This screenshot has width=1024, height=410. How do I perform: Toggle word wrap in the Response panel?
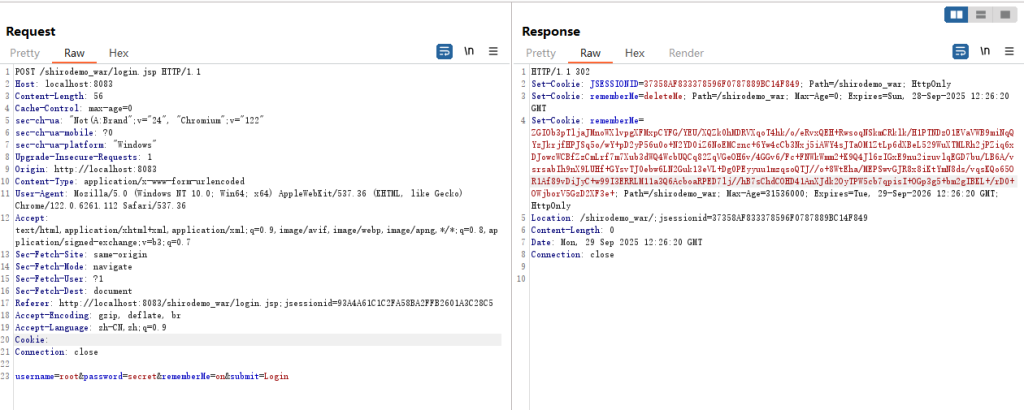point(961,51)
